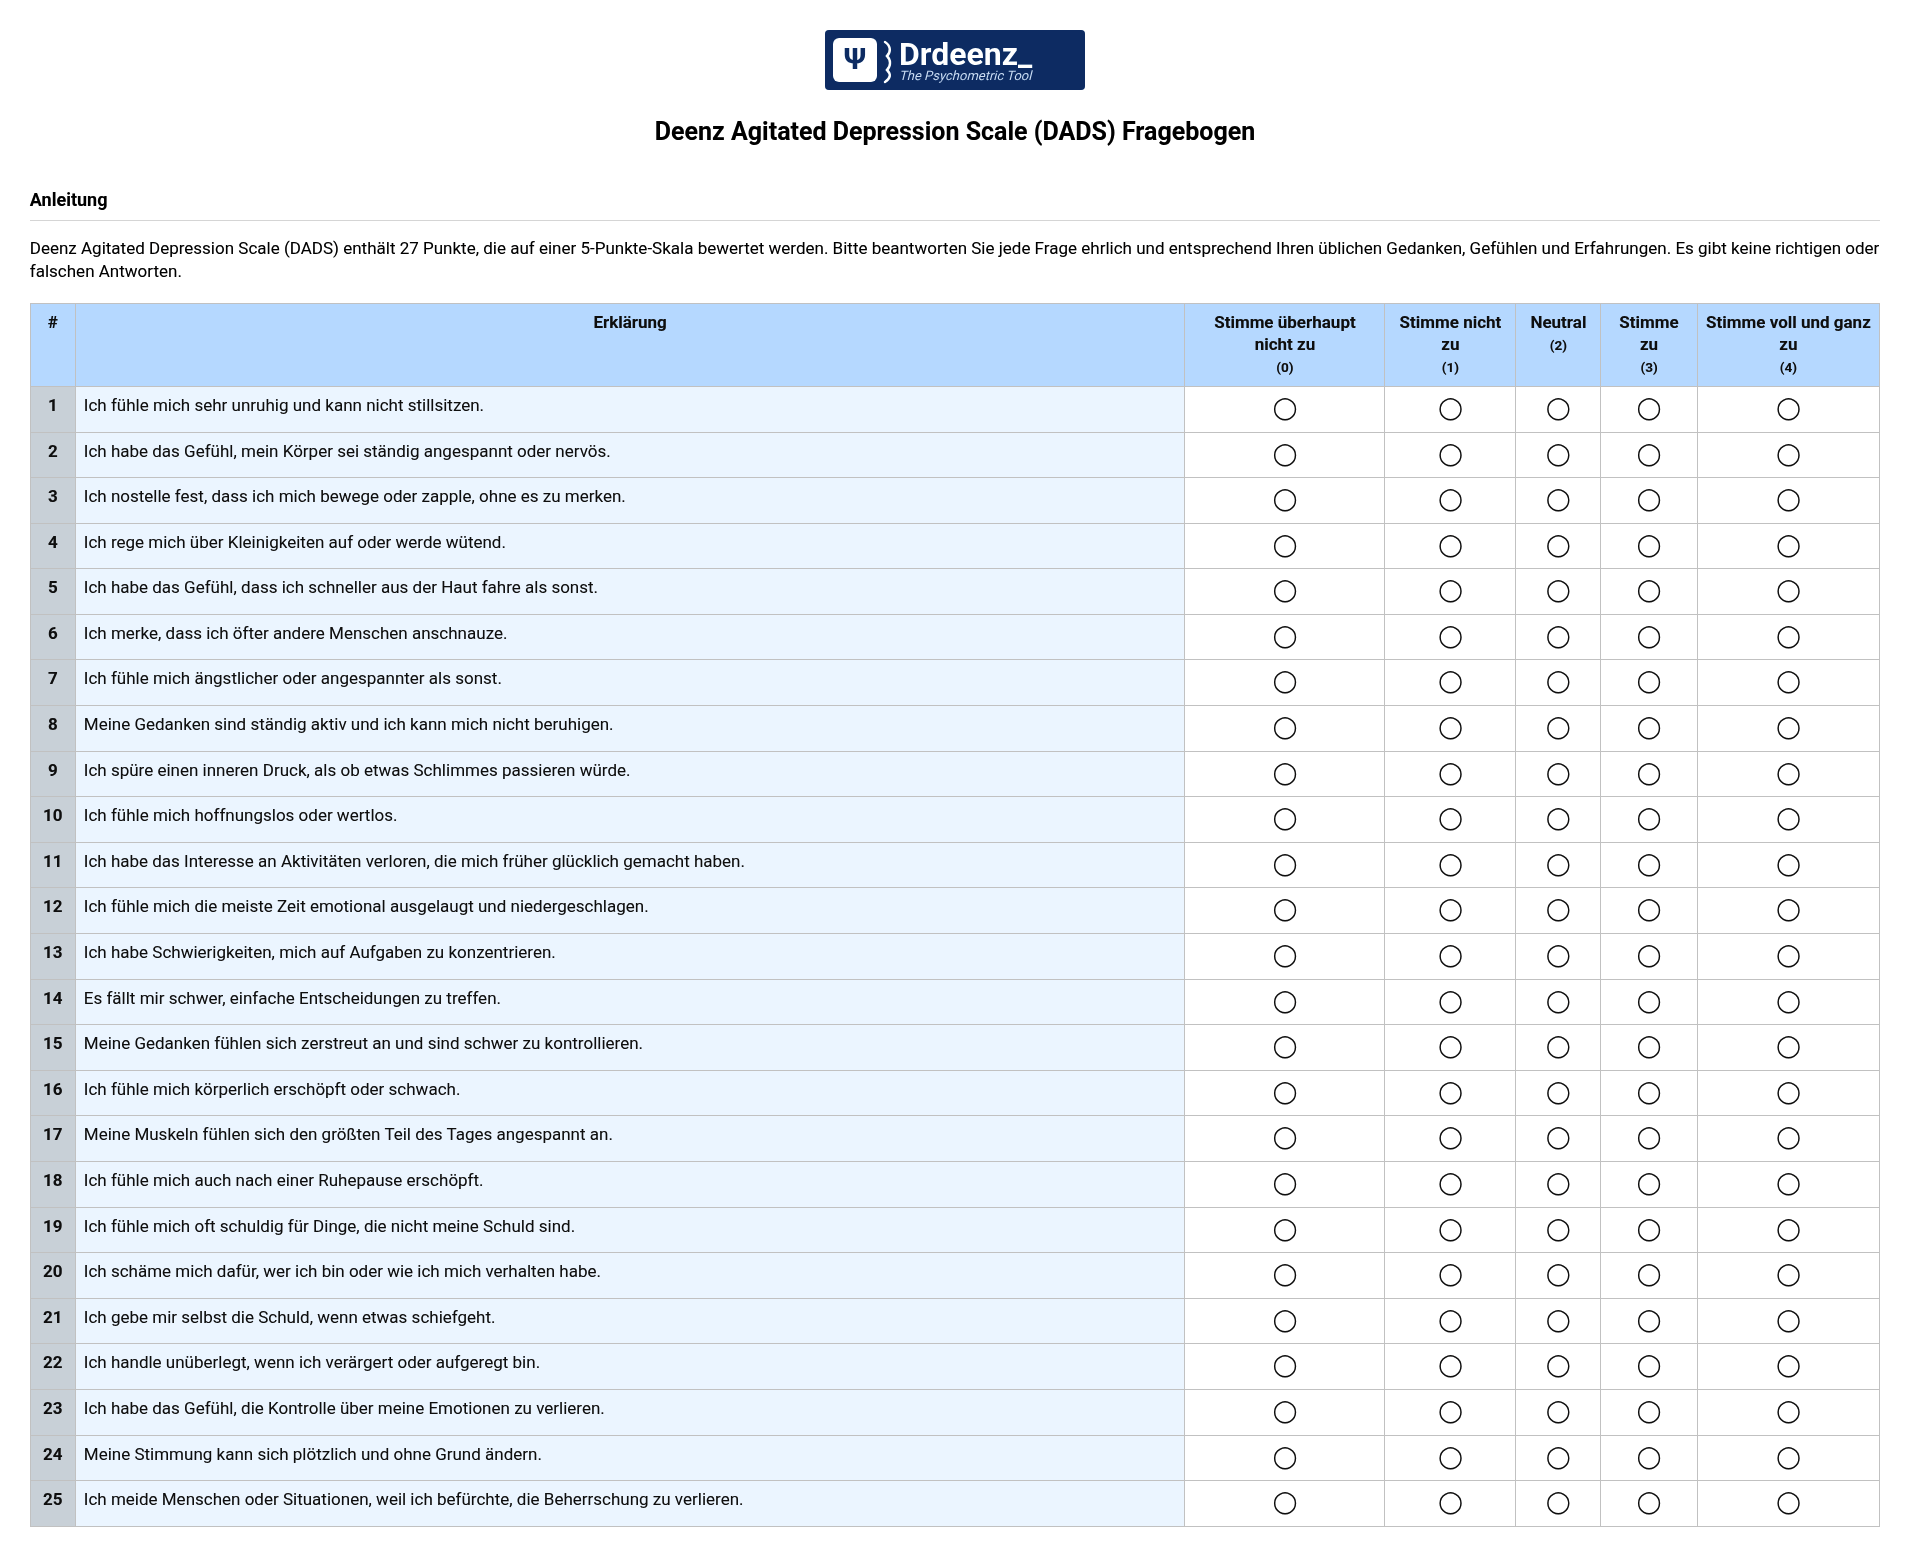Click the DADS Fragebogen page title
The image size is (1910, 1557).
(955, 131)
